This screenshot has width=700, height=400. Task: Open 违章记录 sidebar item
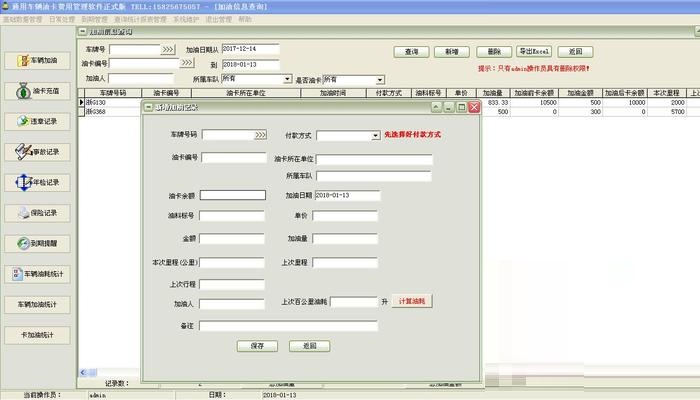click(38, 121)
